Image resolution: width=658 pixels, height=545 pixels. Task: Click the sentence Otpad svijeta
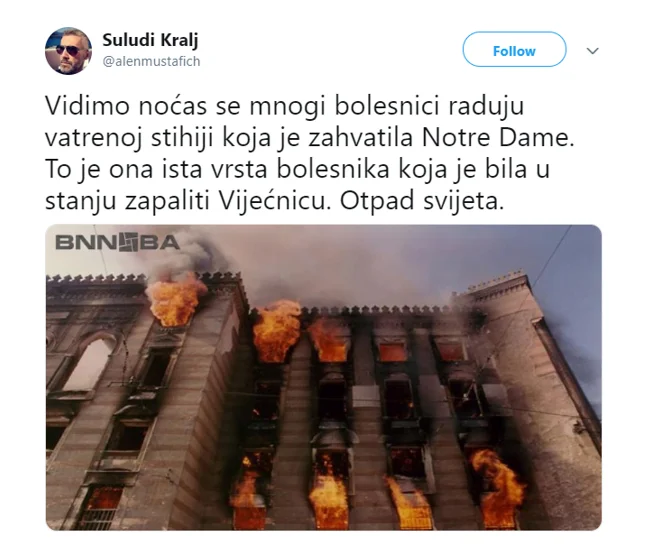[x=421, y=201]
